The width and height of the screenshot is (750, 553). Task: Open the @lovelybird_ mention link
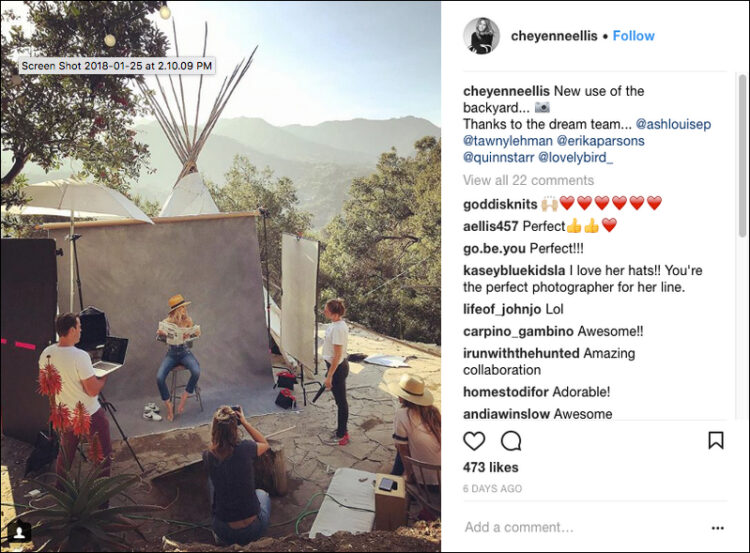tap(575, 157)
